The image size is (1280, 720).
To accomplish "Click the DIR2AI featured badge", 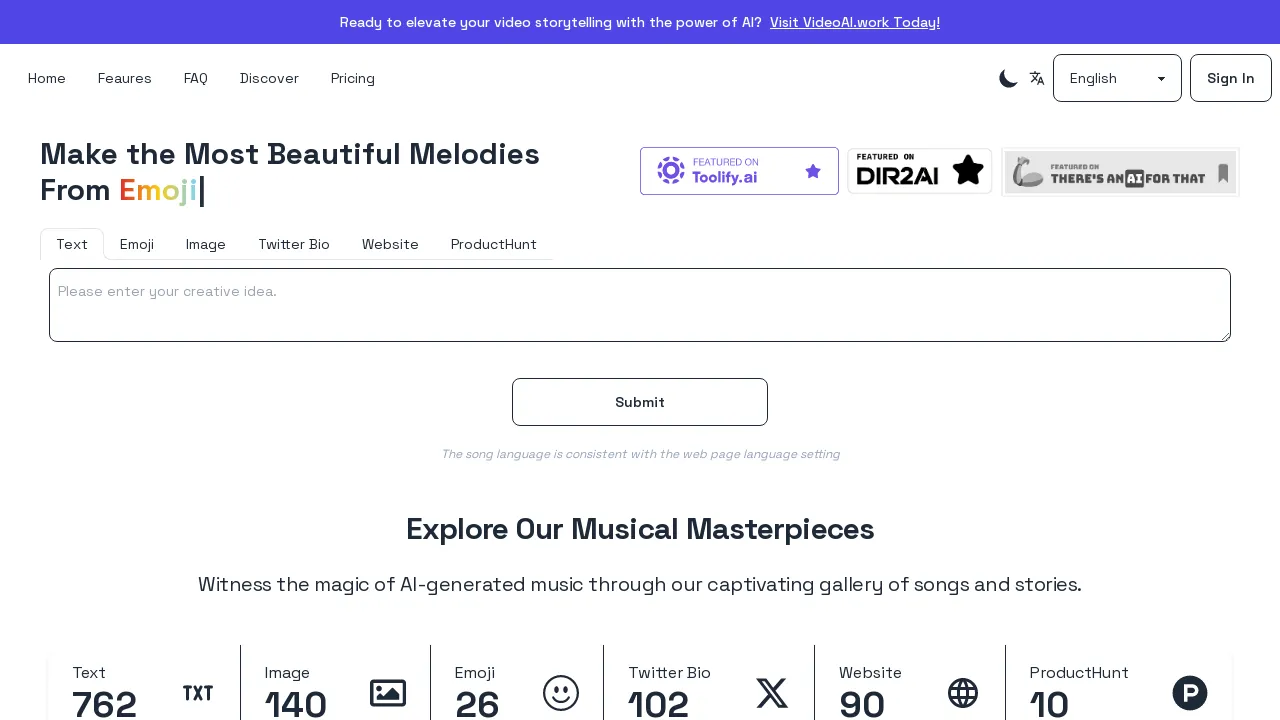I will (x=919, y=170).
